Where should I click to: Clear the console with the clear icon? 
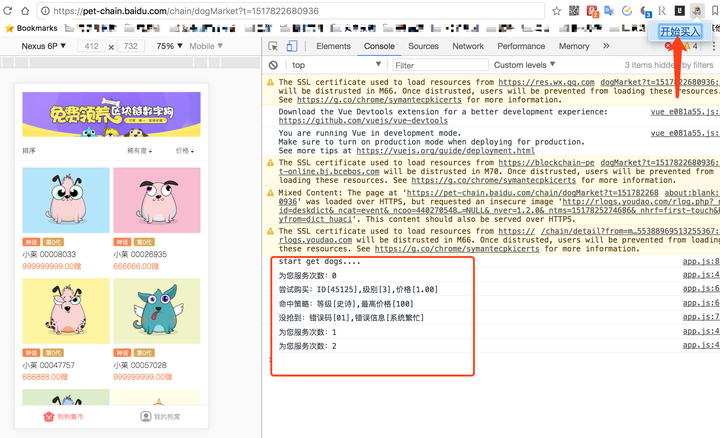(x=273, y=65)
